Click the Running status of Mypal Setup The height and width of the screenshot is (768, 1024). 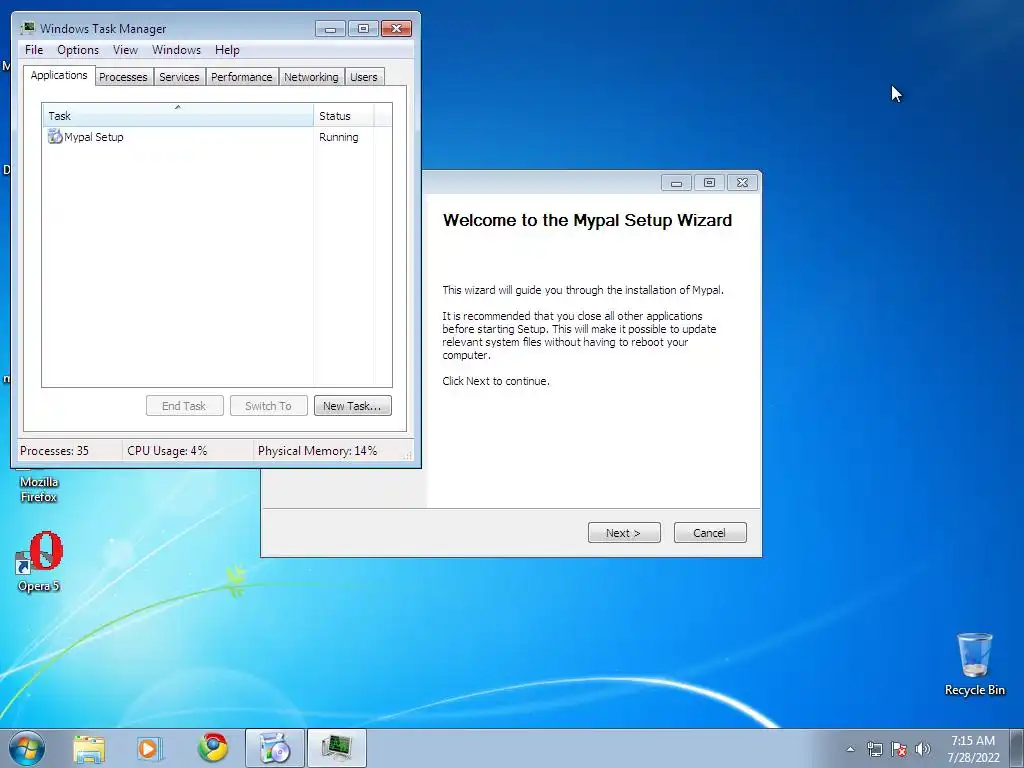point(338,137)
